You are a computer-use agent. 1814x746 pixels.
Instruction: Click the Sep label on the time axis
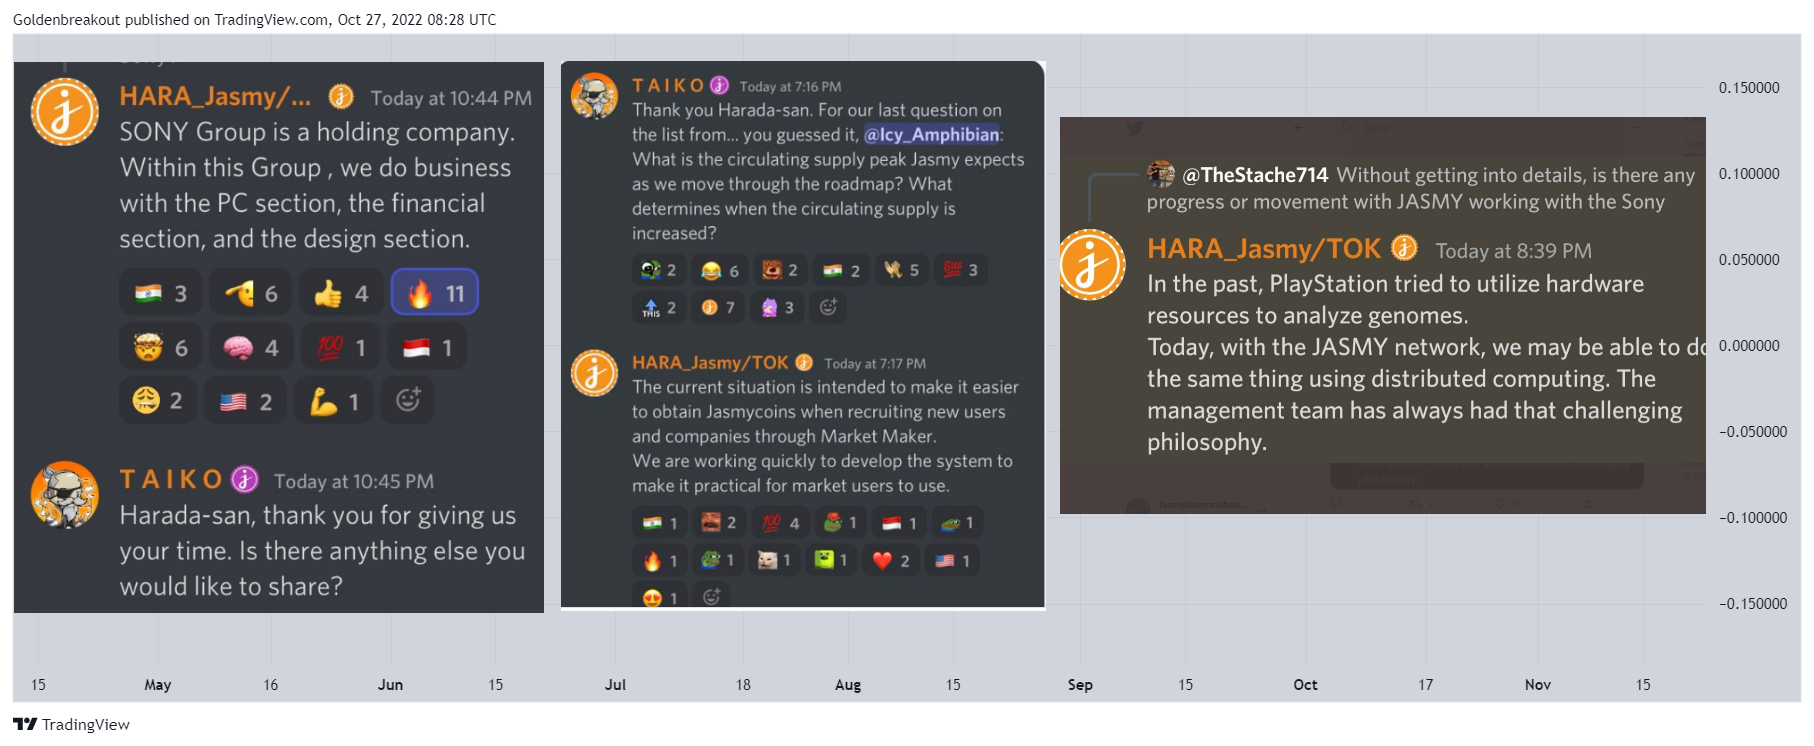click(1080, 685)
